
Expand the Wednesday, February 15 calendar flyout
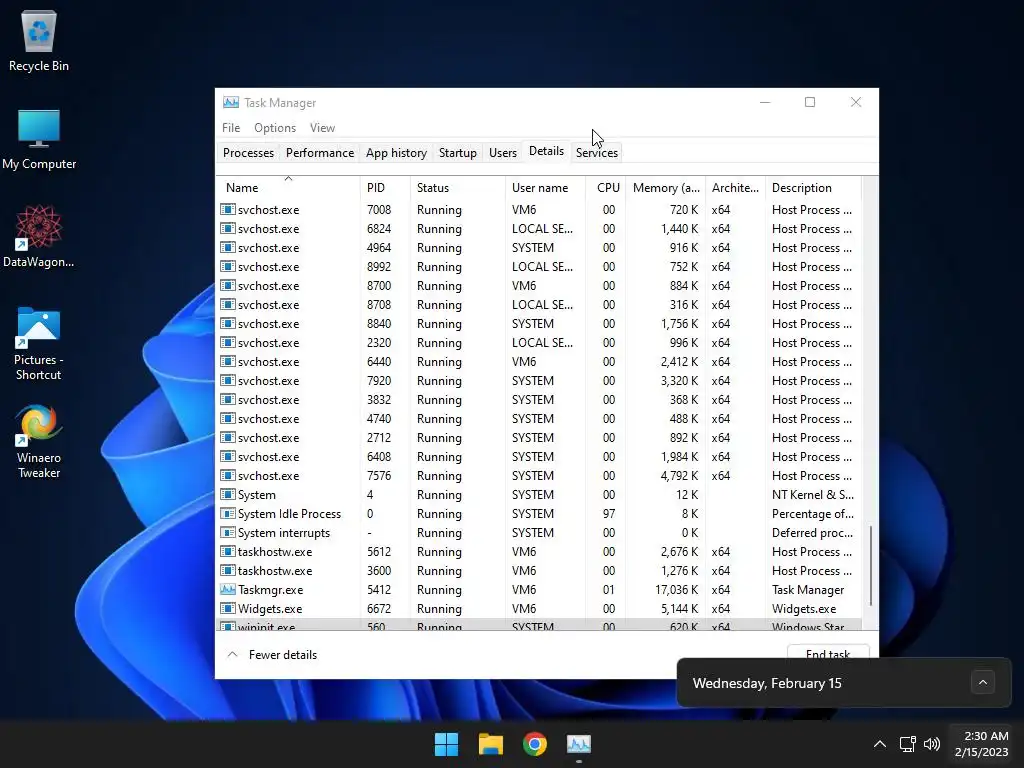pyautogui.click(x=983, y=683)
